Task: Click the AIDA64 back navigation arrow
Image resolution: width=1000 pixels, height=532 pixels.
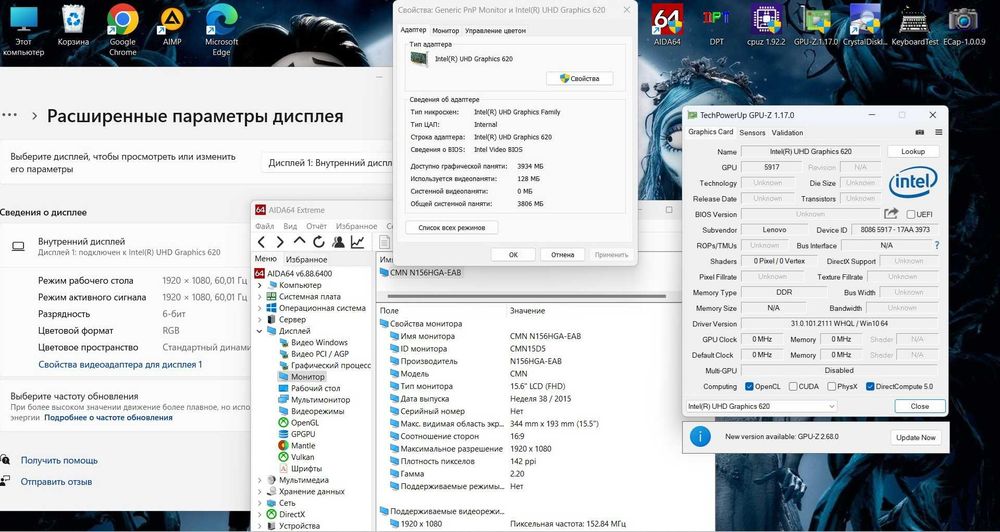Action: coord(261,242)
